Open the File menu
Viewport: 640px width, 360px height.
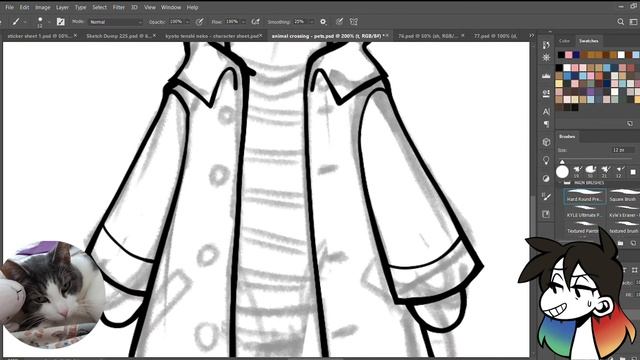click(9, 7)
